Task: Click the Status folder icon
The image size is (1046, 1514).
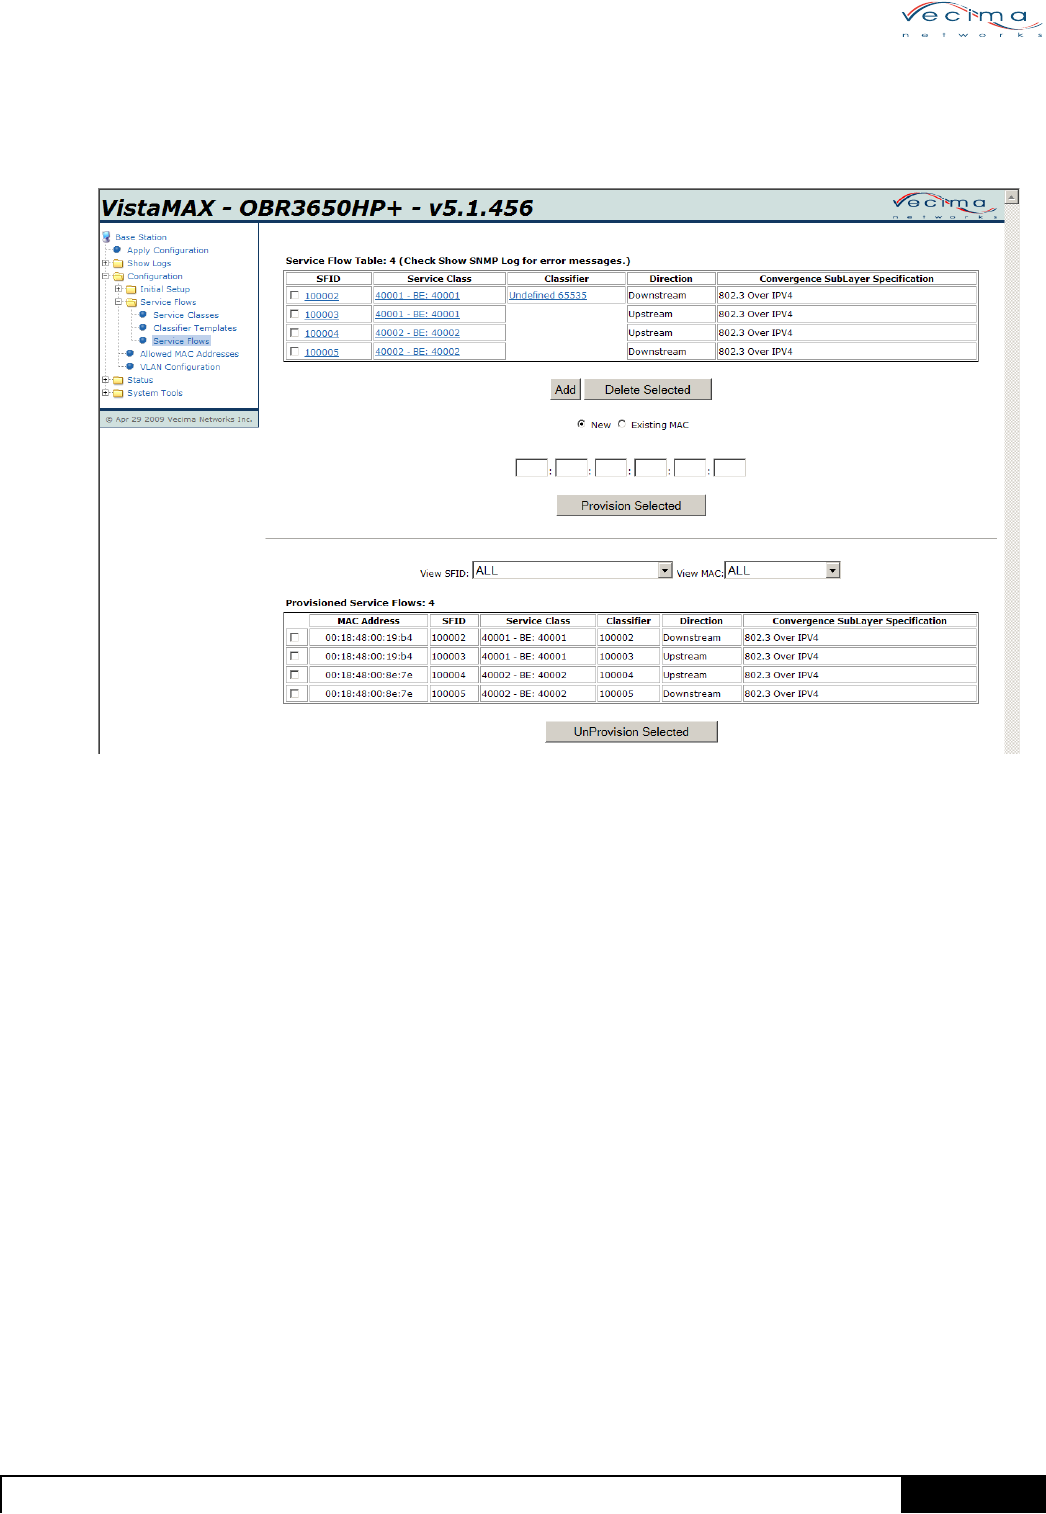Action: click(118, 380)
